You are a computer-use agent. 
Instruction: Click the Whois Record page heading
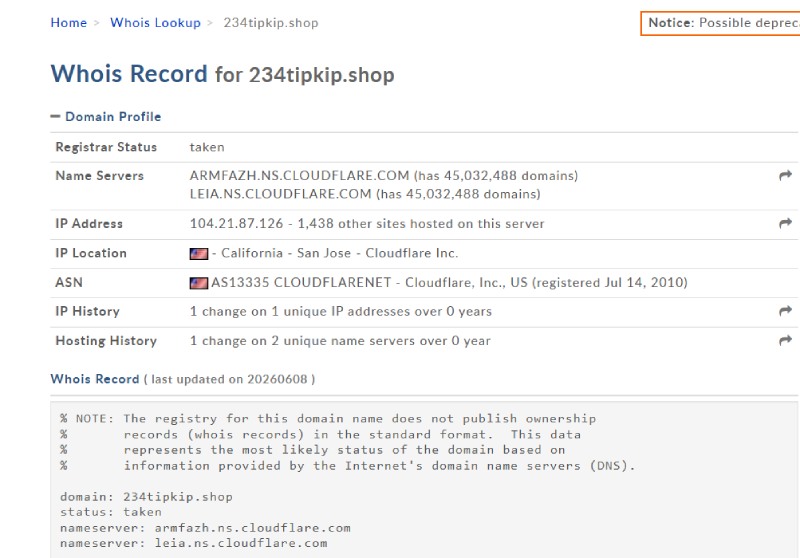222,74
